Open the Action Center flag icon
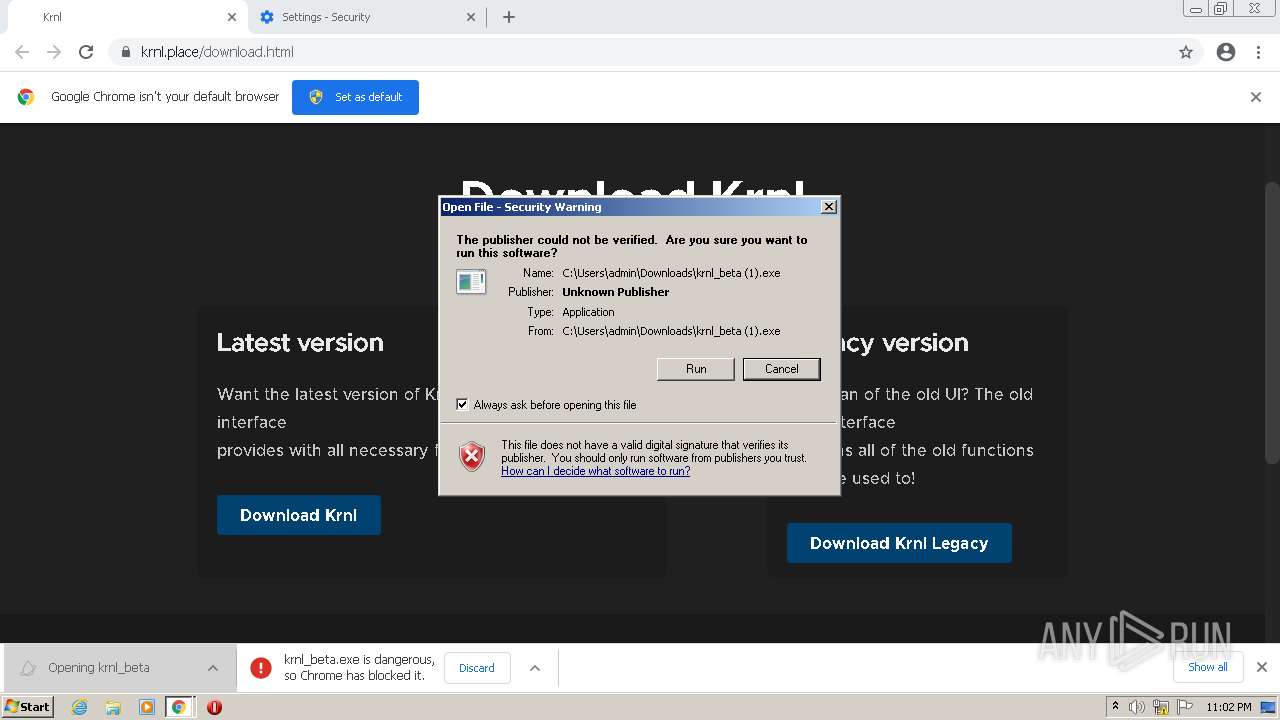This screenshot has width=1280, height=720. pos(1183,707)
